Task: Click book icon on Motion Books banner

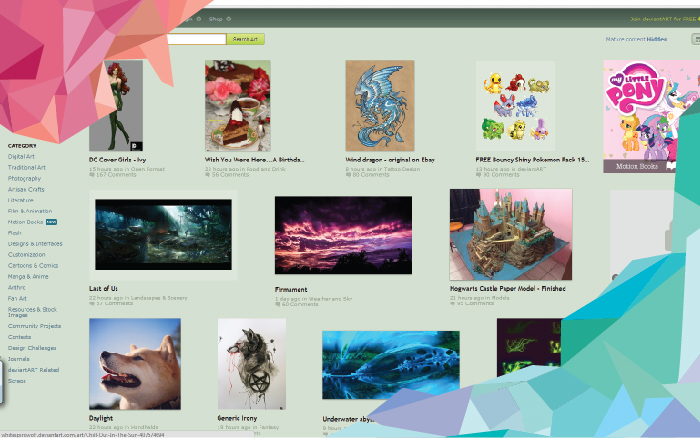Action: [670, 166]
